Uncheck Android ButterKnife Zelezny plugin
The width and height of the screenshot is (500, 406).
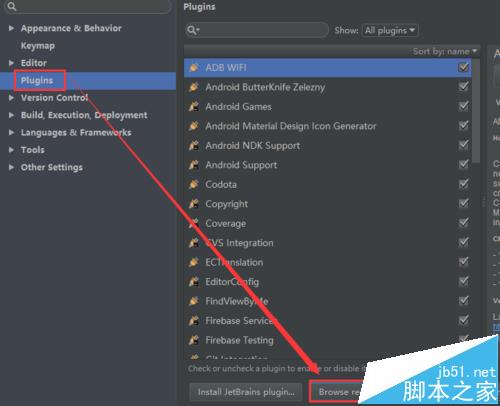point(464,87)
